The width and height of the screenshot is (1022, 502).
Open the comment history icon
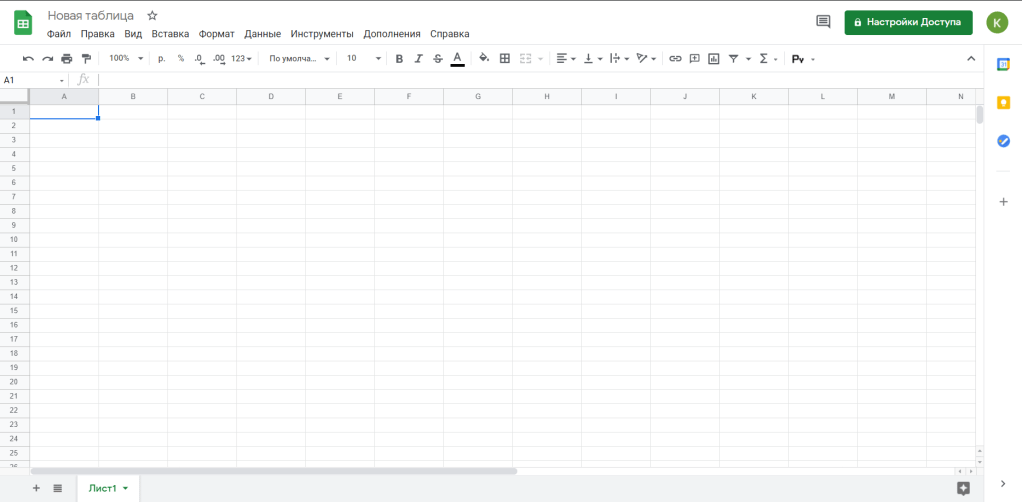coord(823,22)
